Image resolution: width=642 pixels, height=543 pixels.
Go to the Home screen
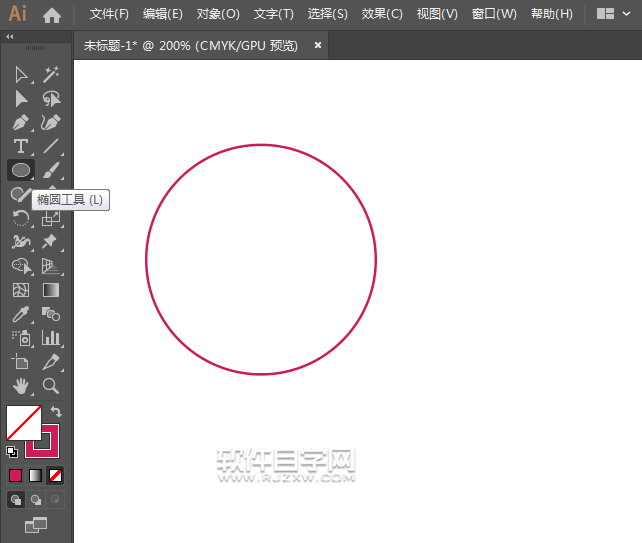pyautogui.click(x=52, y=14)
